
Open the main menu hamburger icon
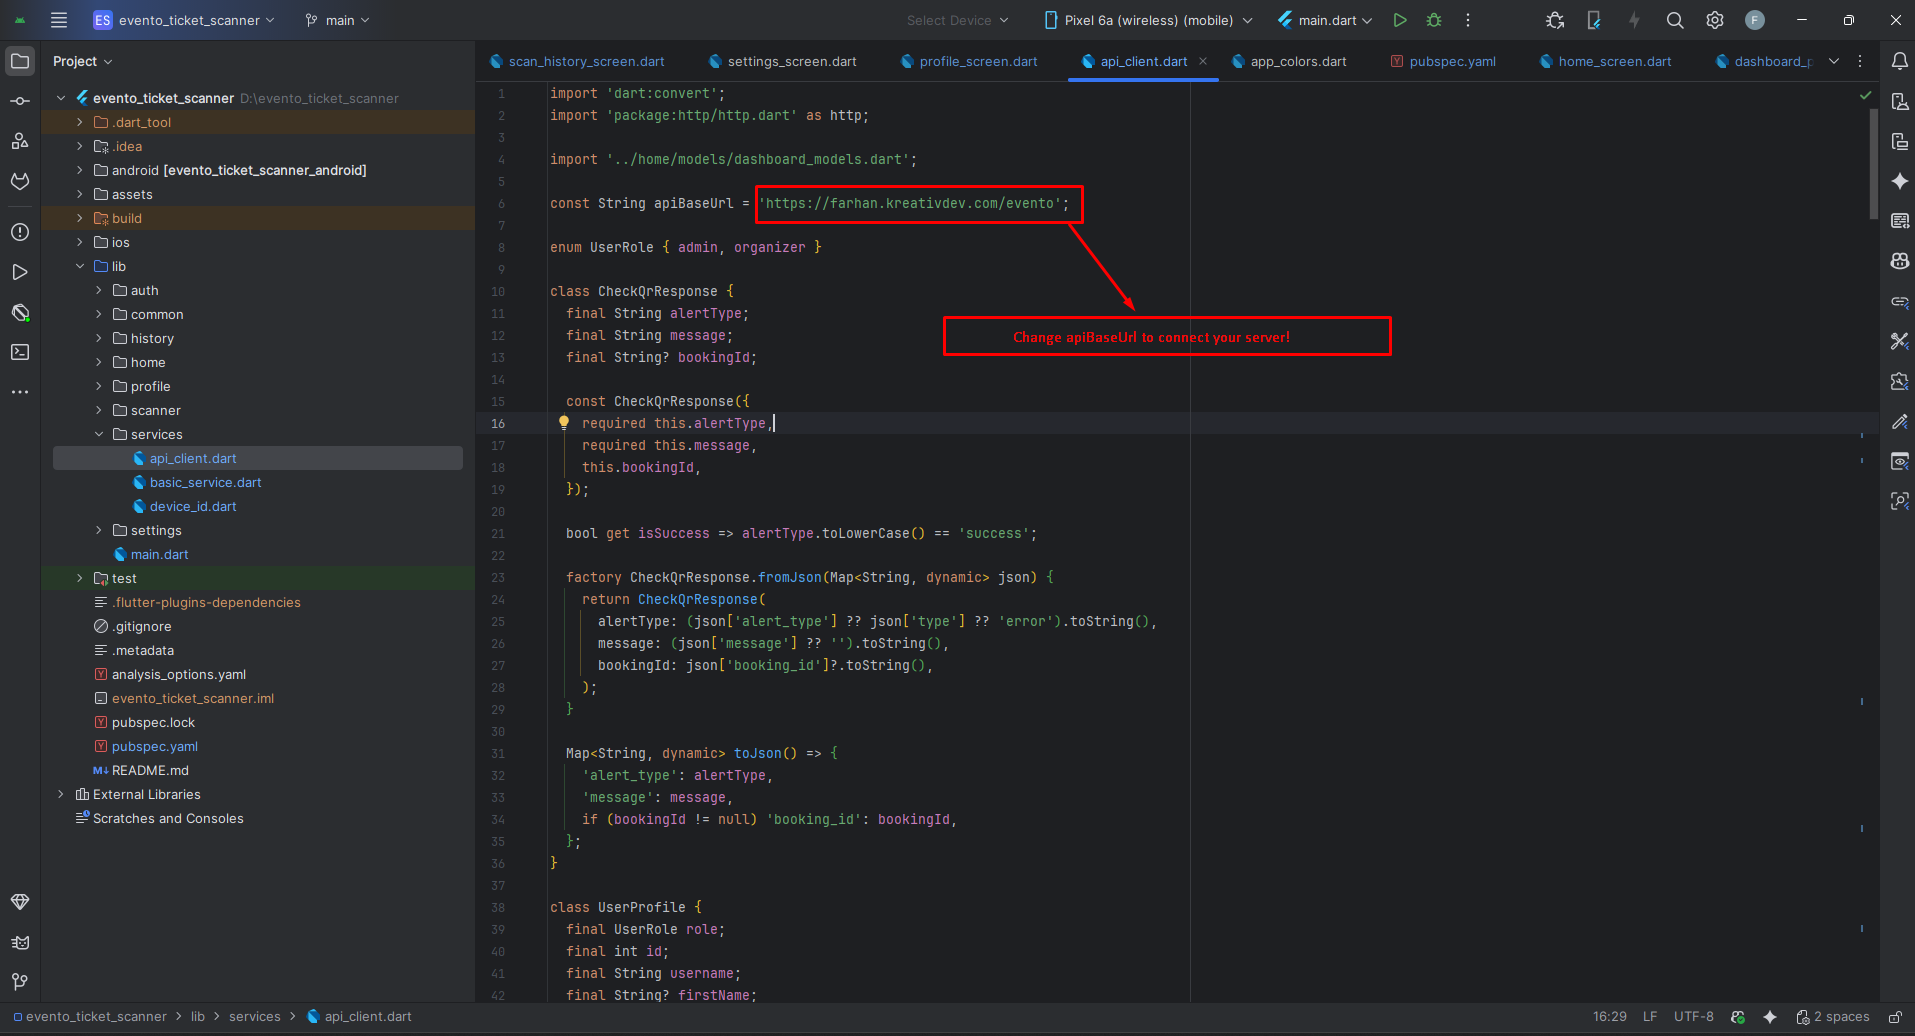[59, 20]
